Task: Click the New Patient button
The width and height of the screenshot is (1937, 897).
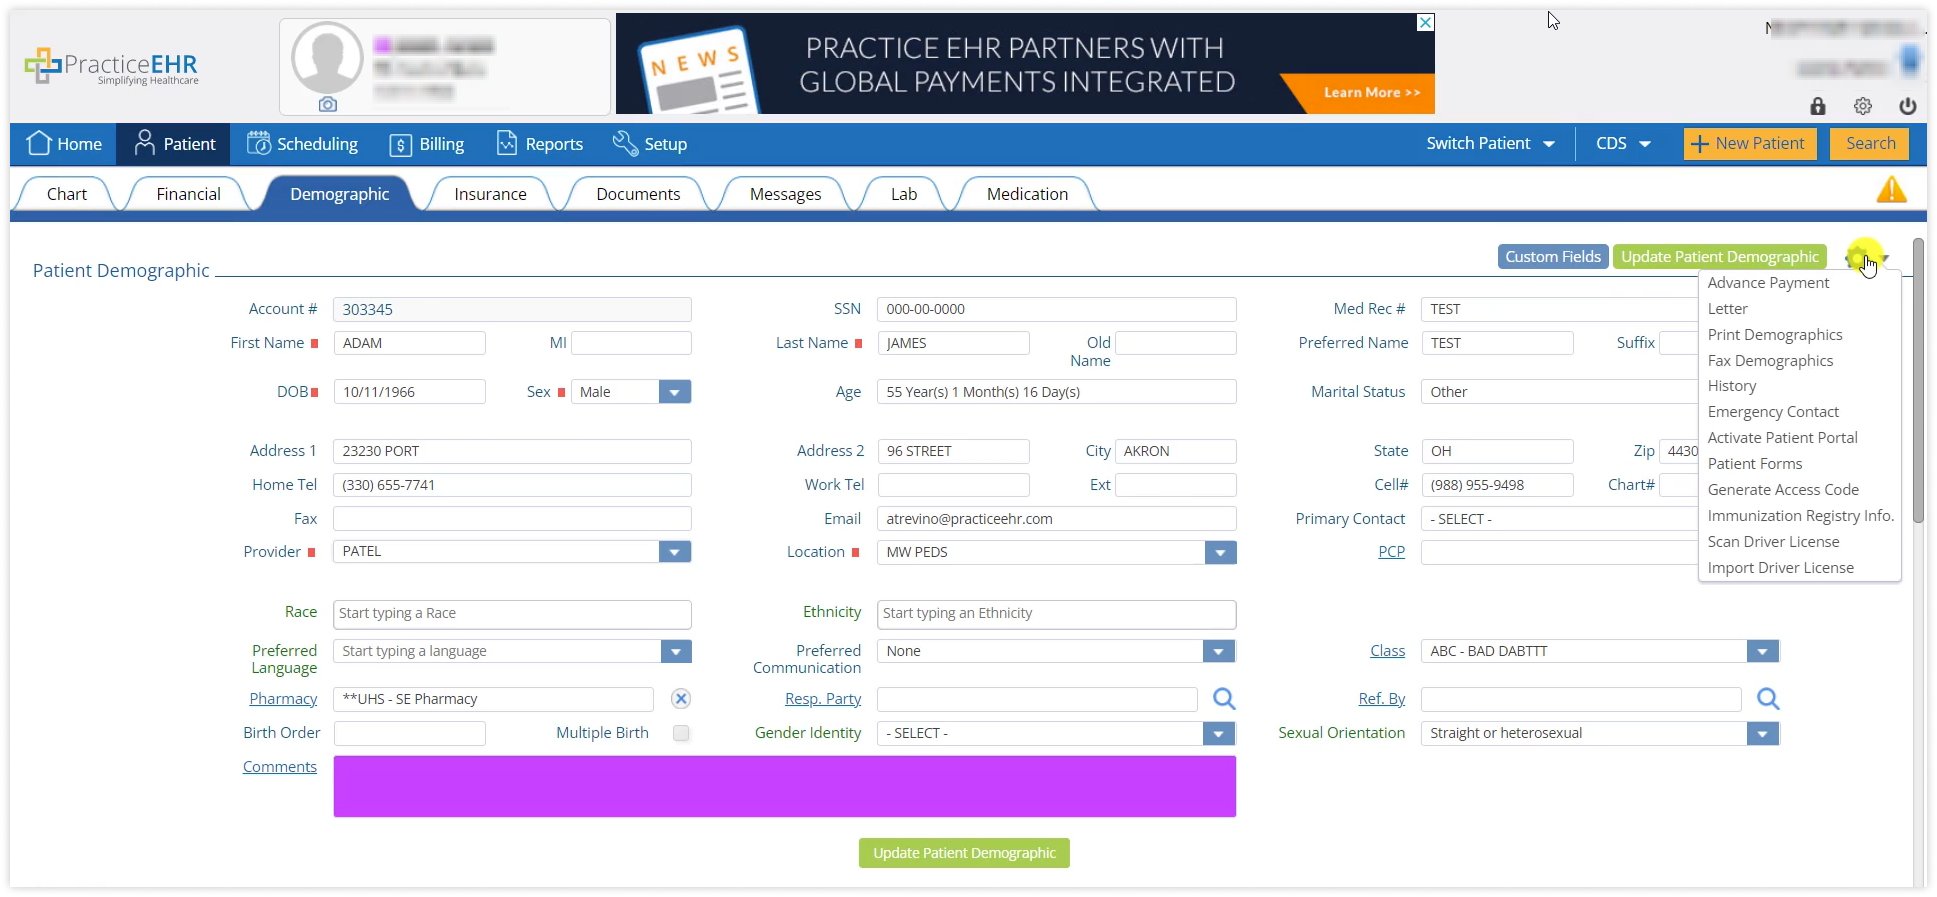Action: point(1749,143)
